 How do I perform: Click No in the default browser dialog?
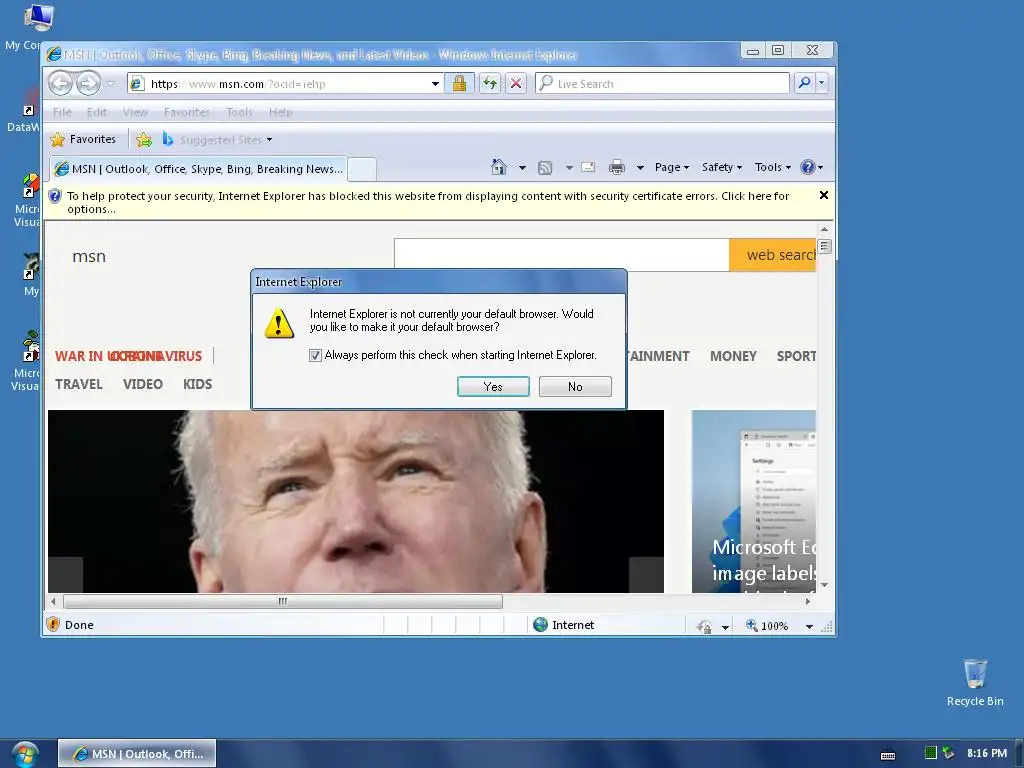coord(575,387)
